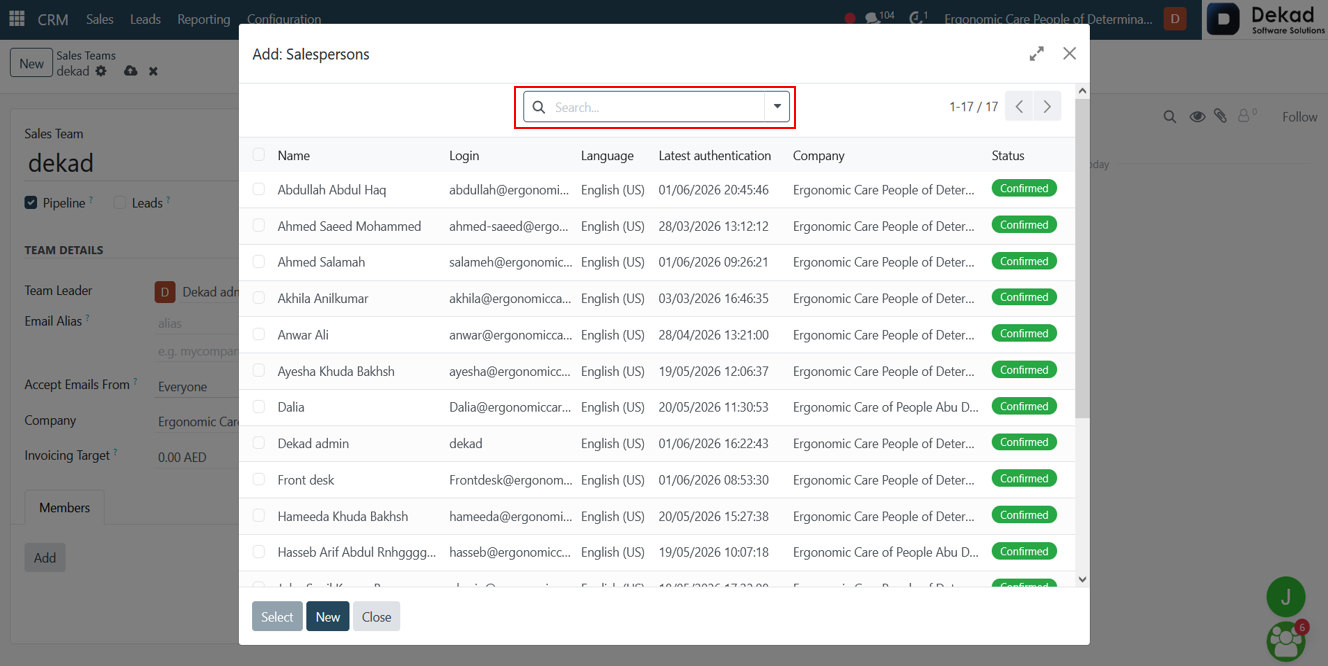Select the Front desk name cell

[x=306, y=480]
